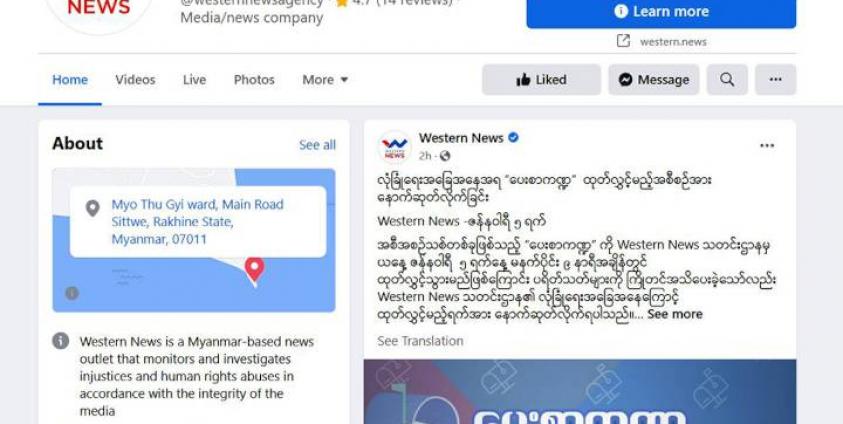The height and width of the screenshot is (424, 843).
Task: Click the blue verified badge
Action: (x=513, y=138)
